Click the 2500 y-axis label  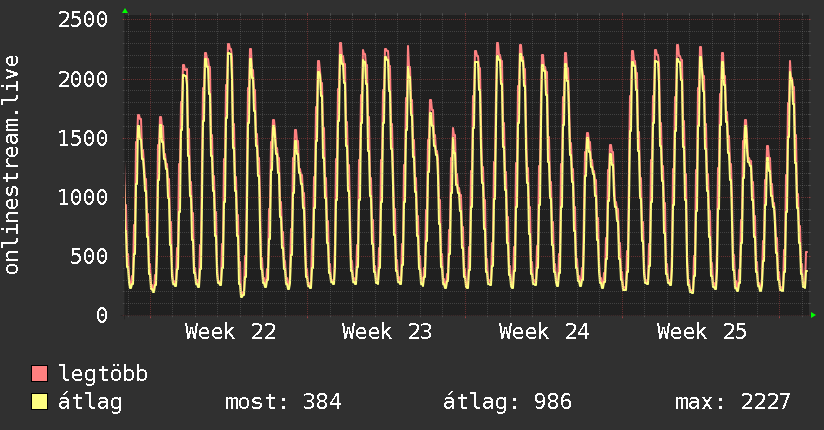click(83, 20)
